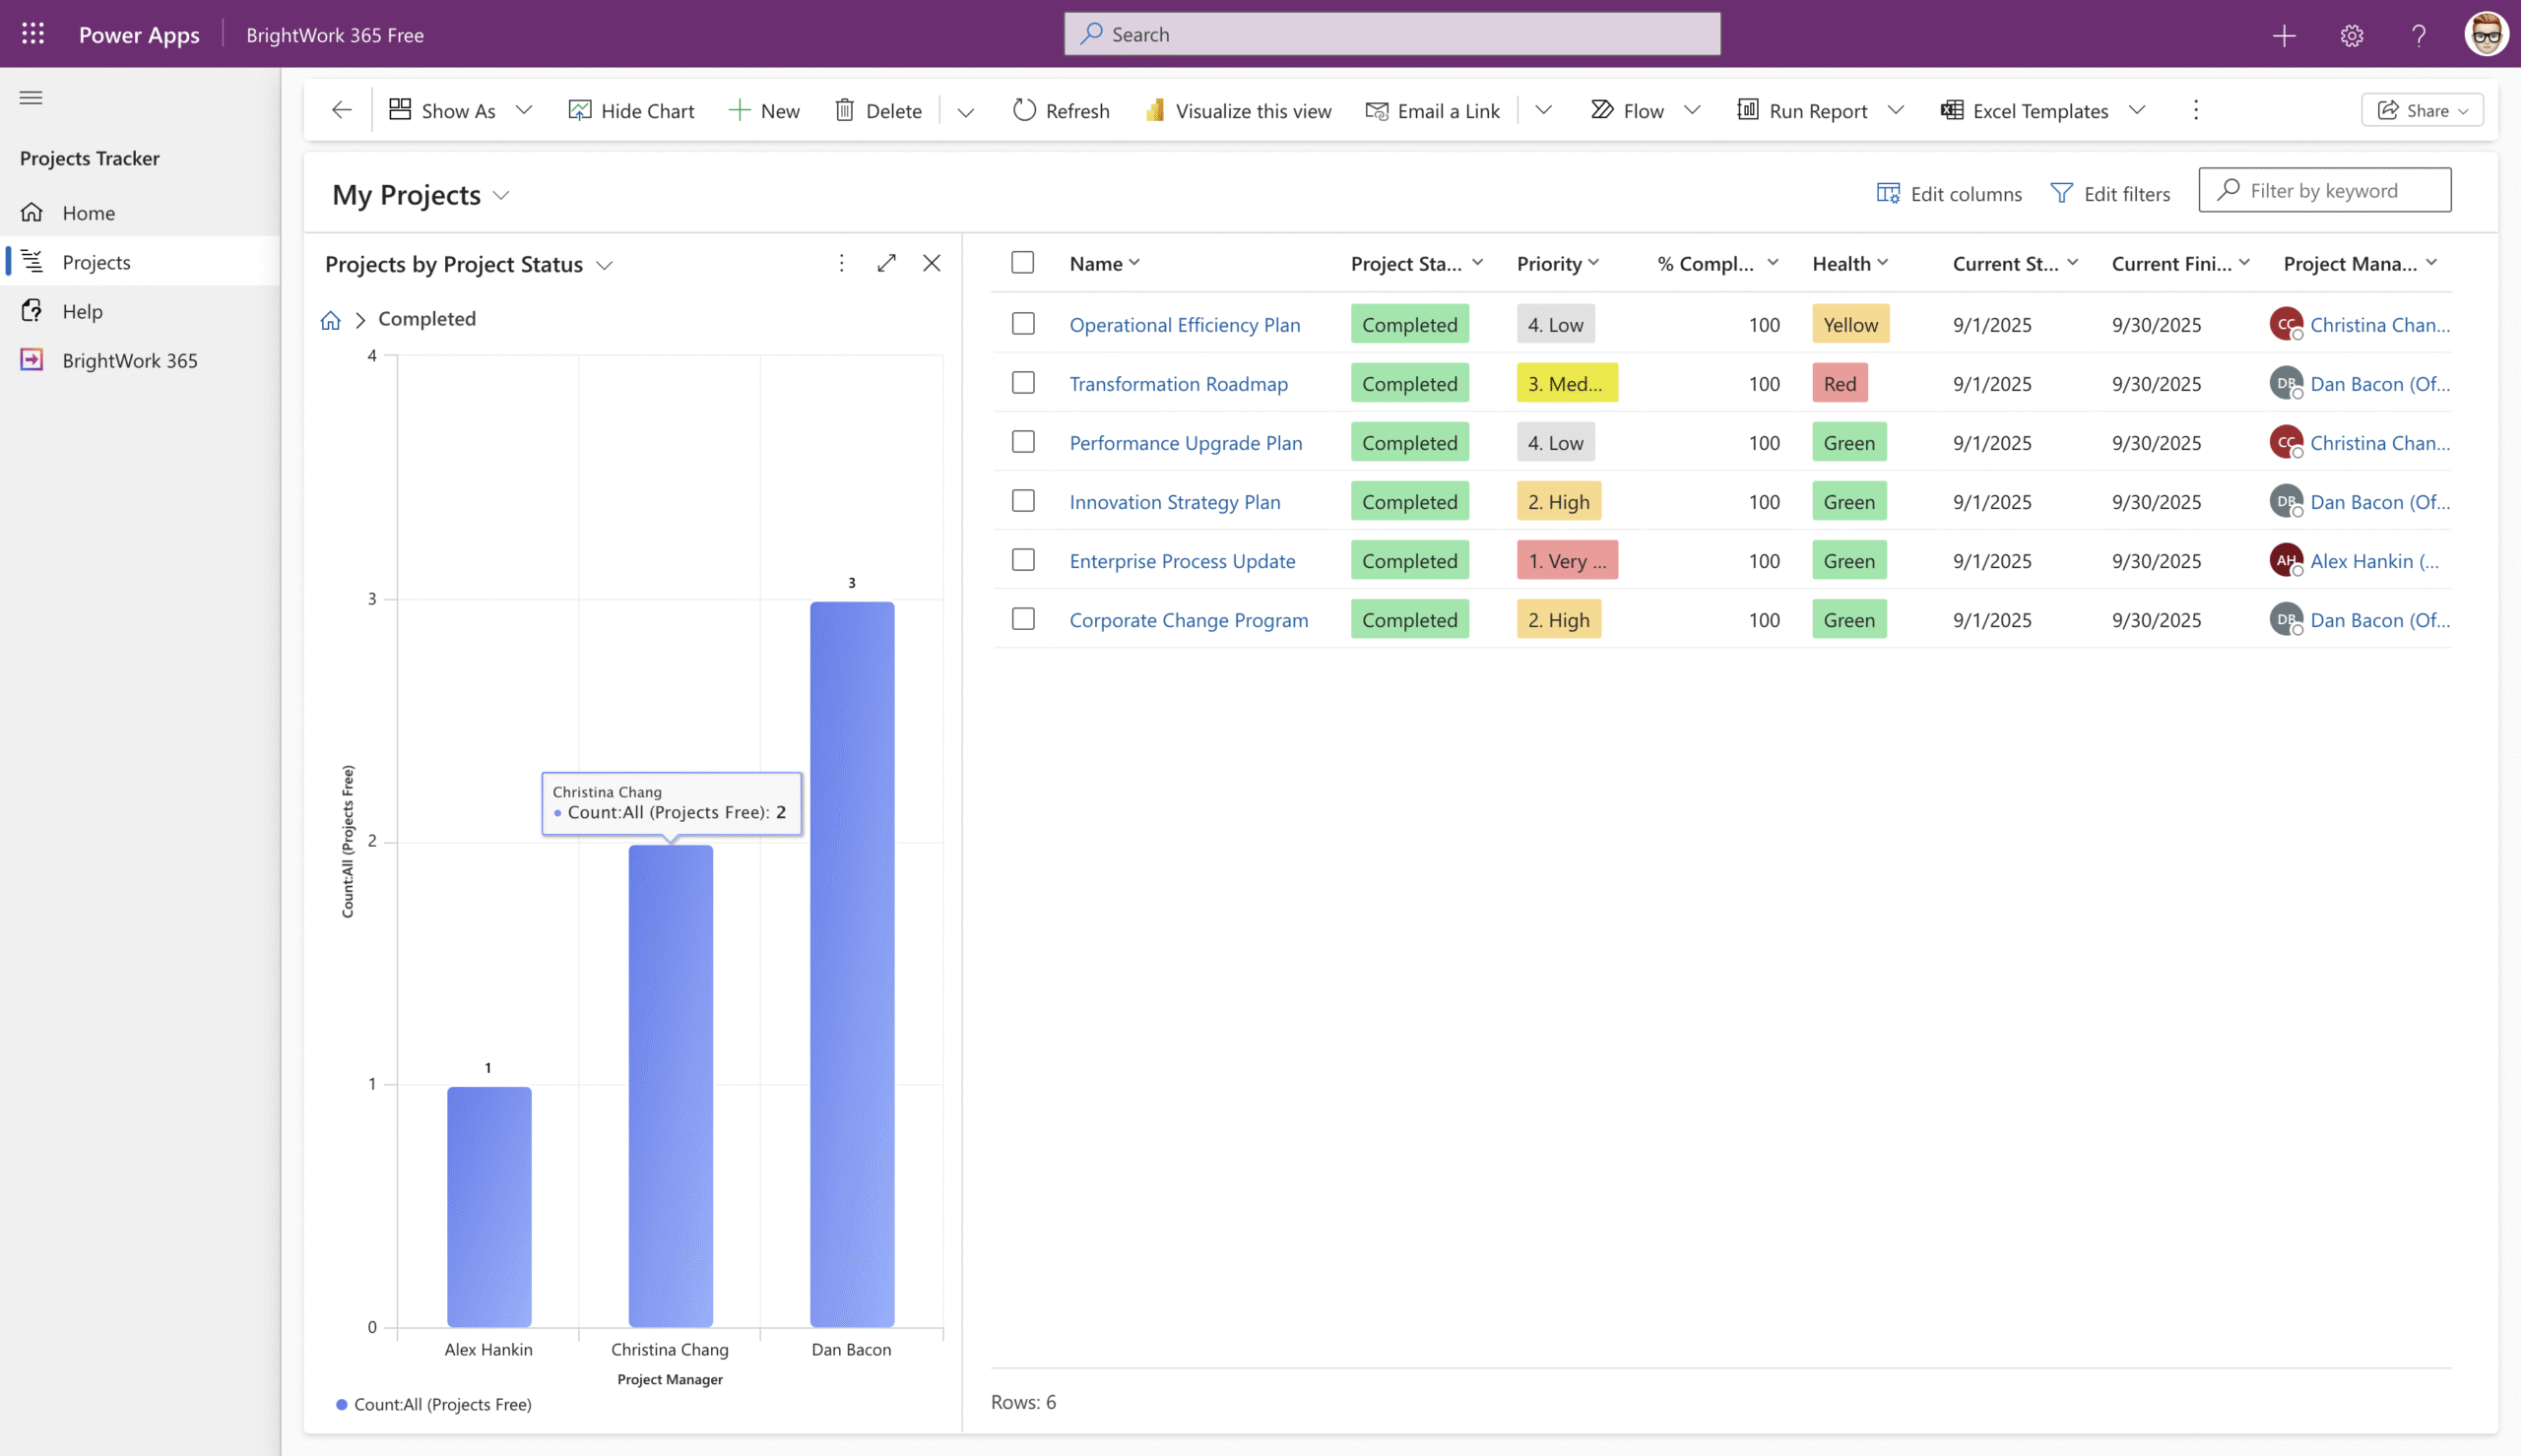Open Projects by Project Status chart dropdown
This screenshot has width=2521, height=1456.
(x=604, y=265)
